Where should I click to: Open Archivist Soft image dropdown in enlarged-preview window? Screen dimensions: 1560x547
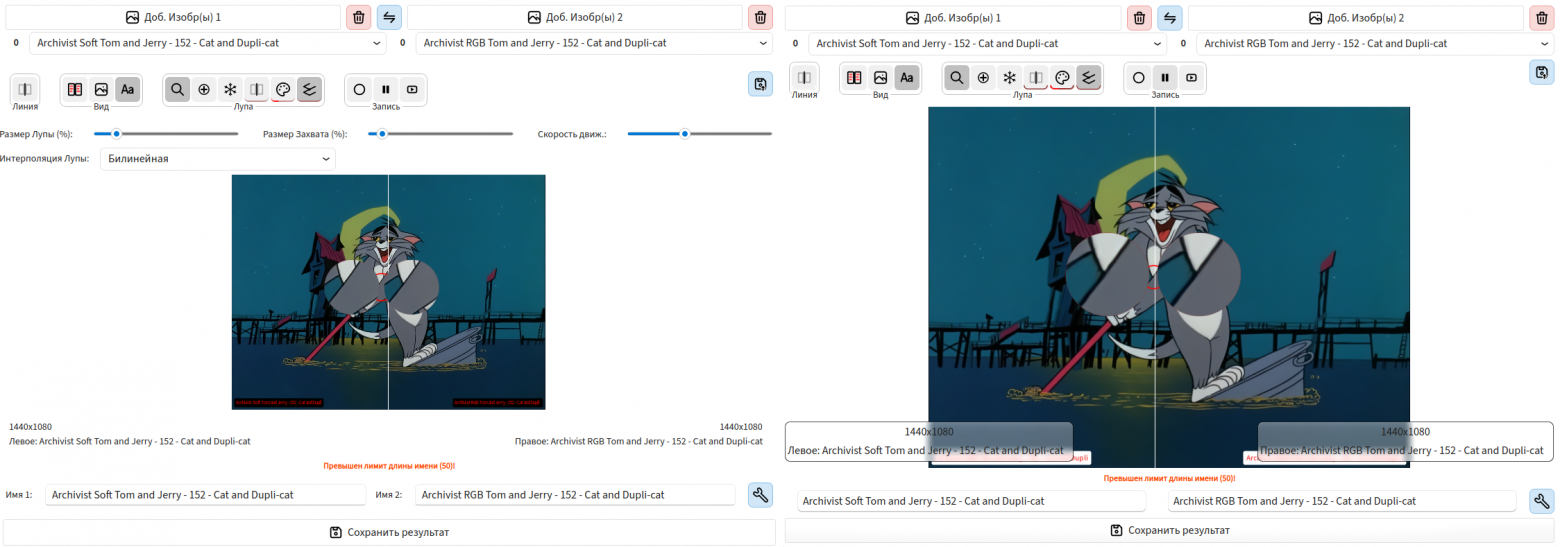click(x=988, y=43)
